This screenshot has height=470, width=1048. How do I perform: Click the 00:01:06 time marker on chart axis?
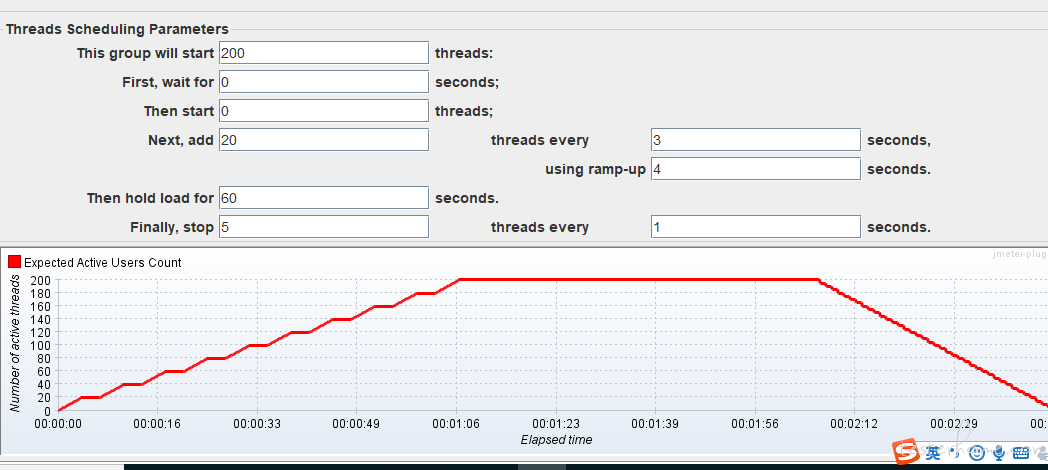point(456,424)
